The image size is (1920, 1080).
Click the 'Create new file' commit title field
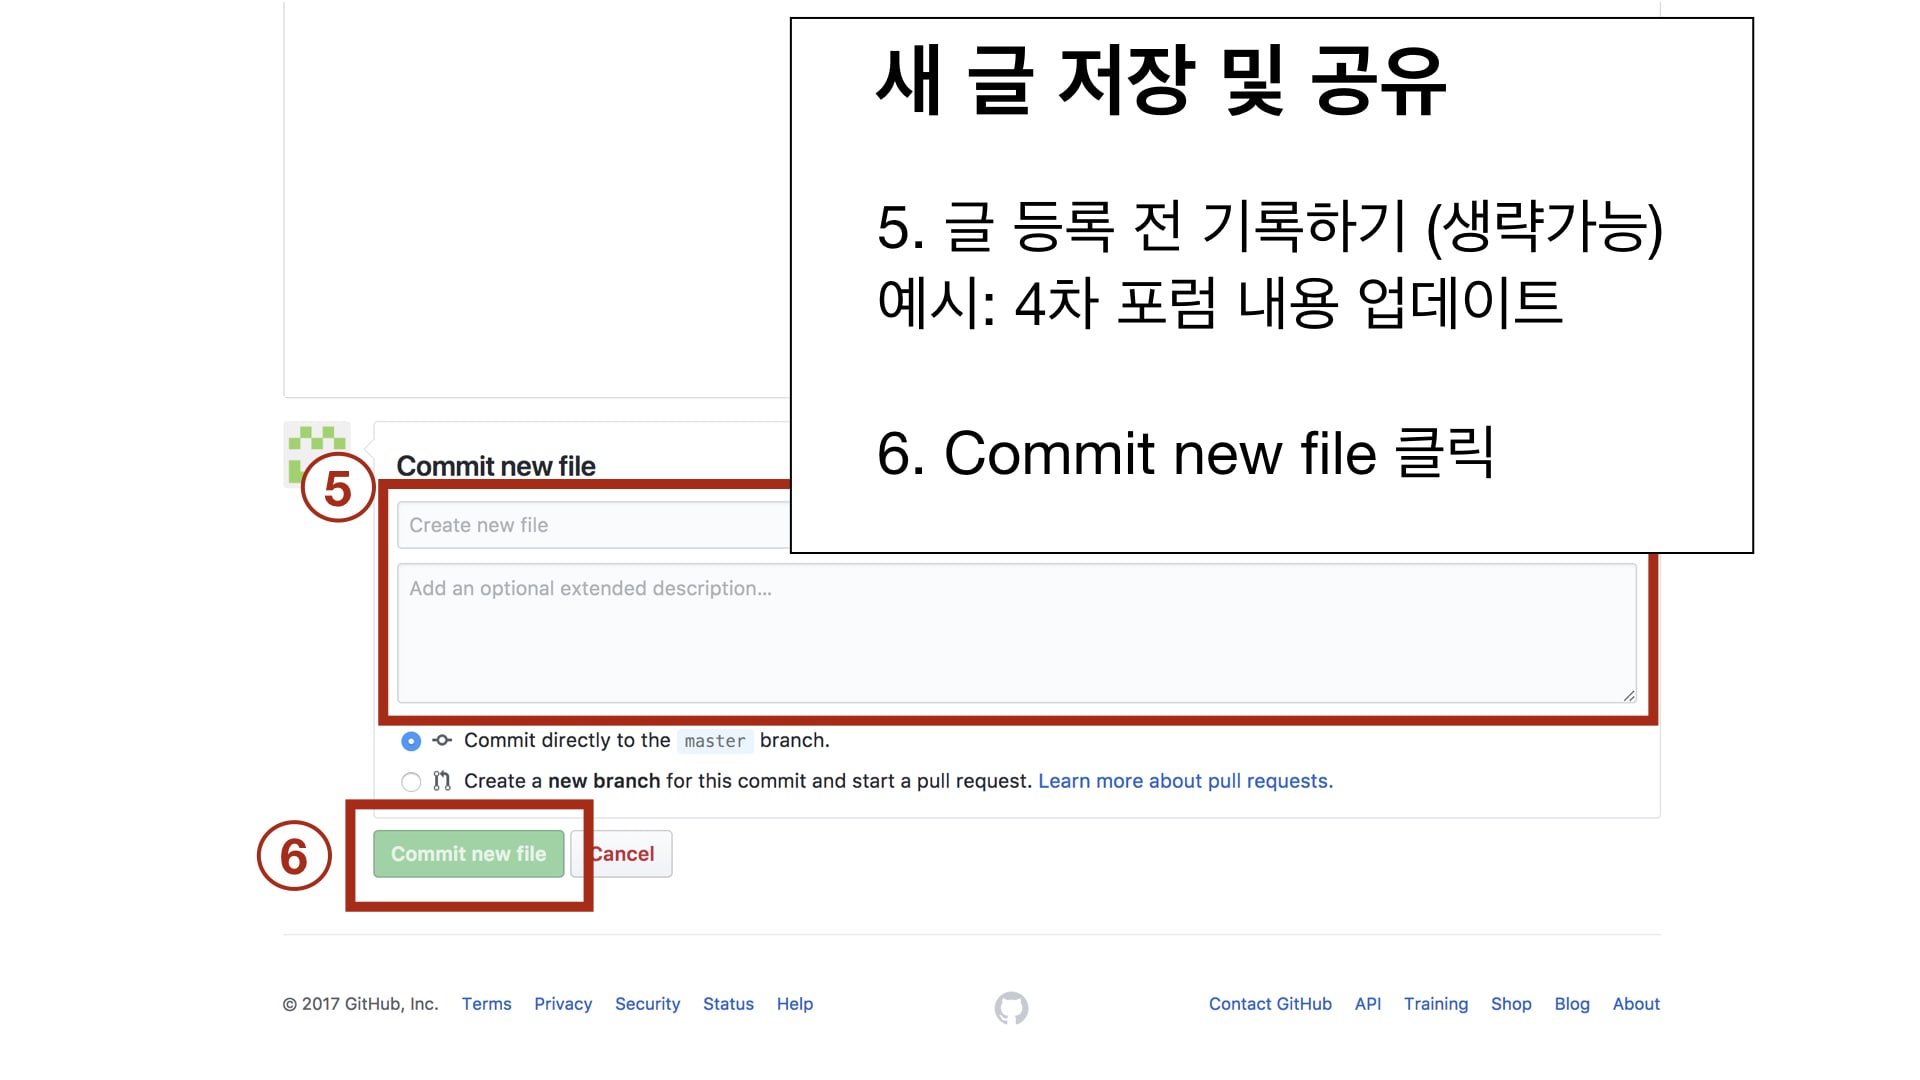tap(594, 525)
